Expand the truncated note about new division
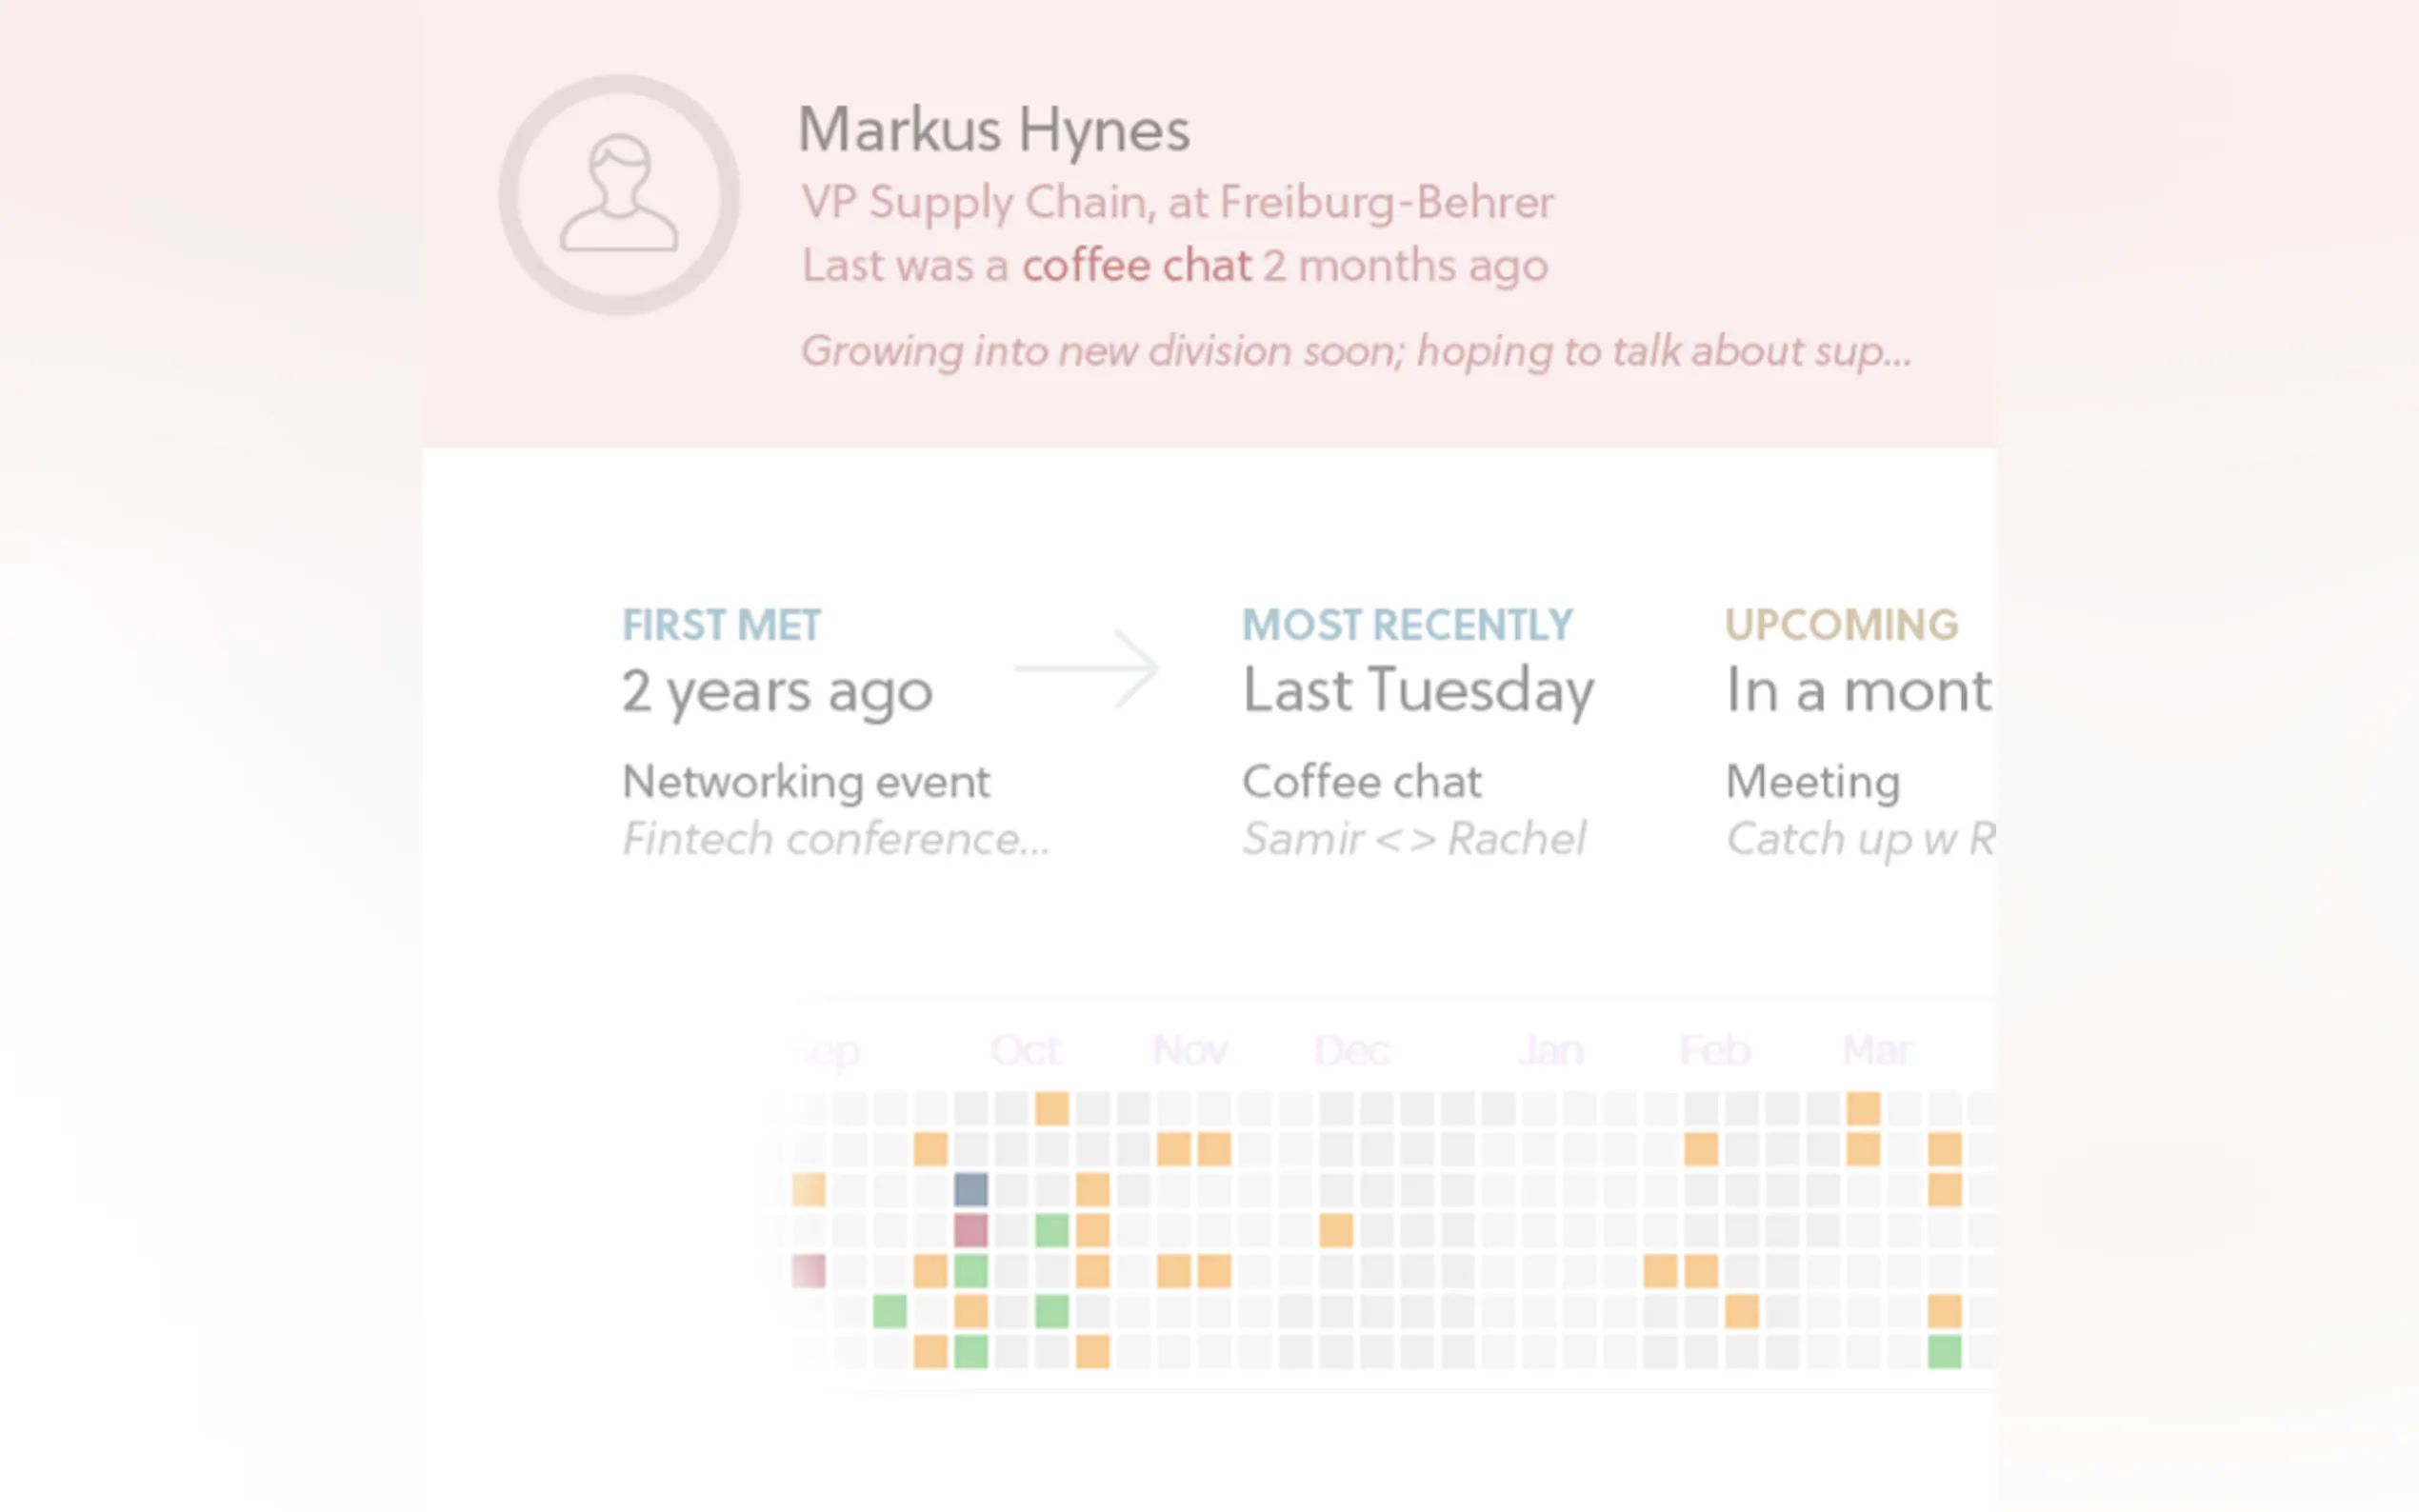 1355,351
